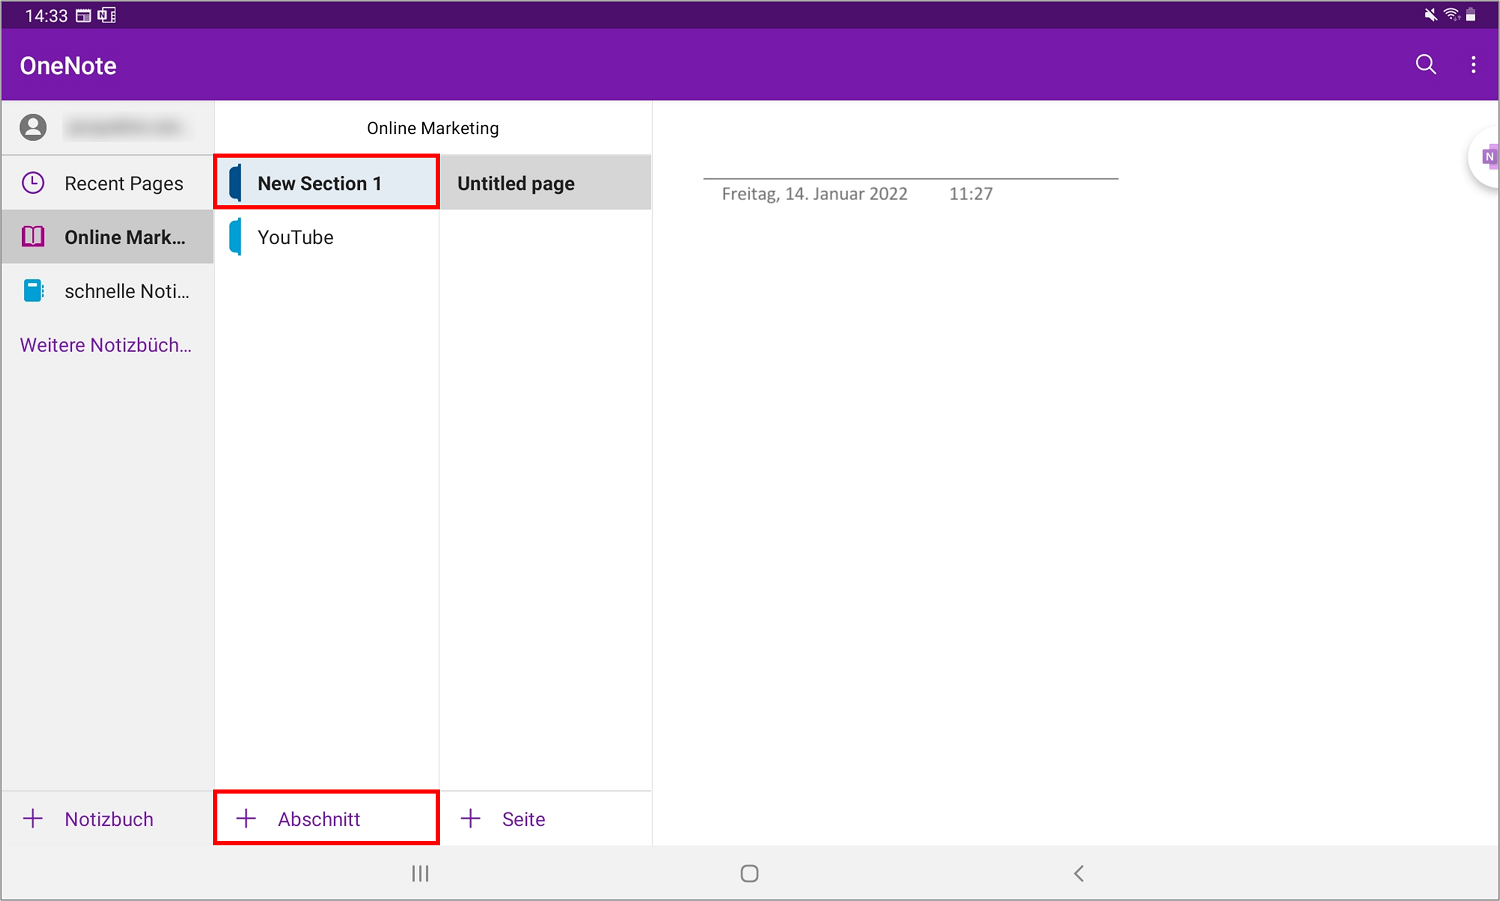Image resolution: width=1500 pixels, height=901 pixels.
Task: Tap the Android recent apps navigation icon
Action: pyautogui.click(x=420, y=874)
